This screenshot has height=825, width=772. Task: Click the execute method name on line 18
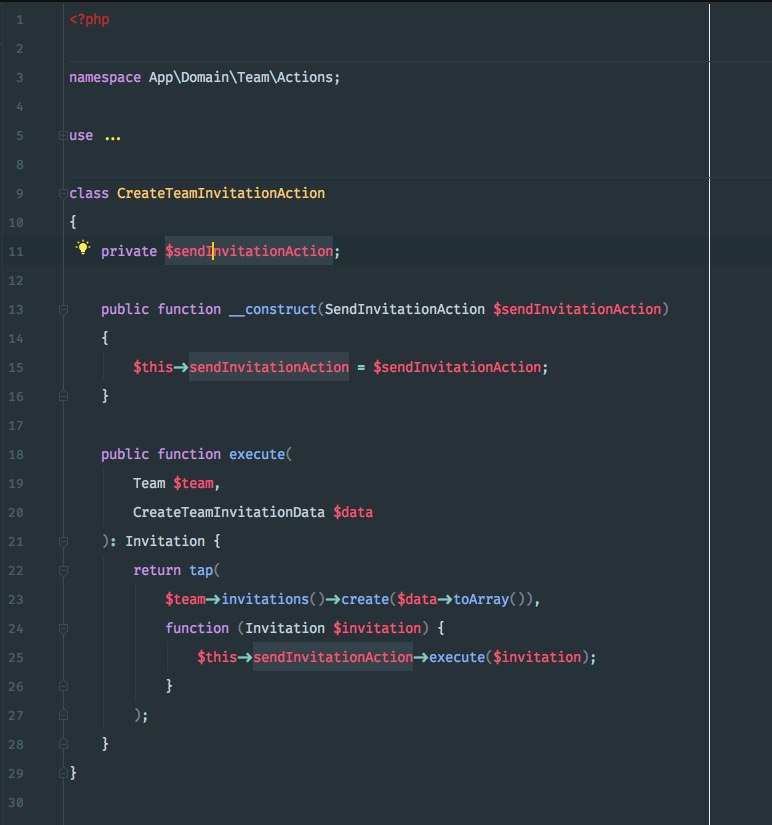tap(257, 454)
